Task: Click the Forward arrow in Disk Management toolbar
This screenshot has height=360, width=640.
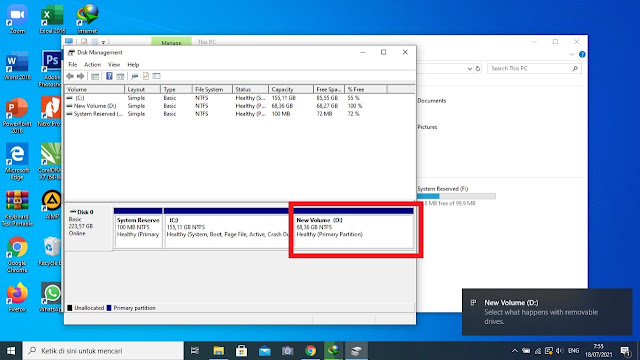Action: [x=80, y=76]
